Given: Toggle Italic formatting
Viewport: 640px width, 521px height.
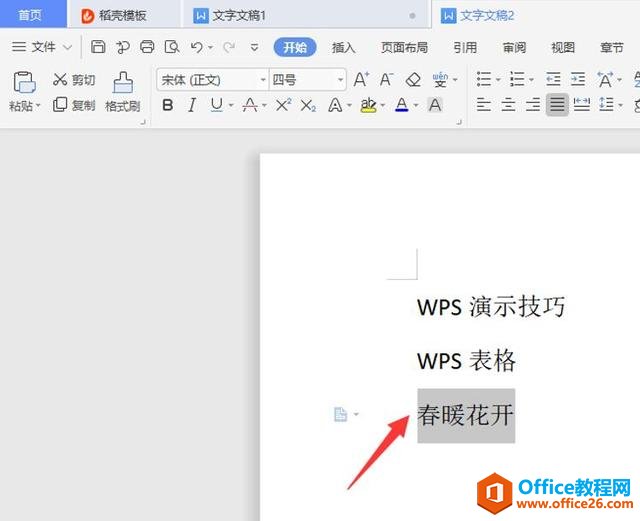Looking at the screenshot, I should click(x=192, y=105).
